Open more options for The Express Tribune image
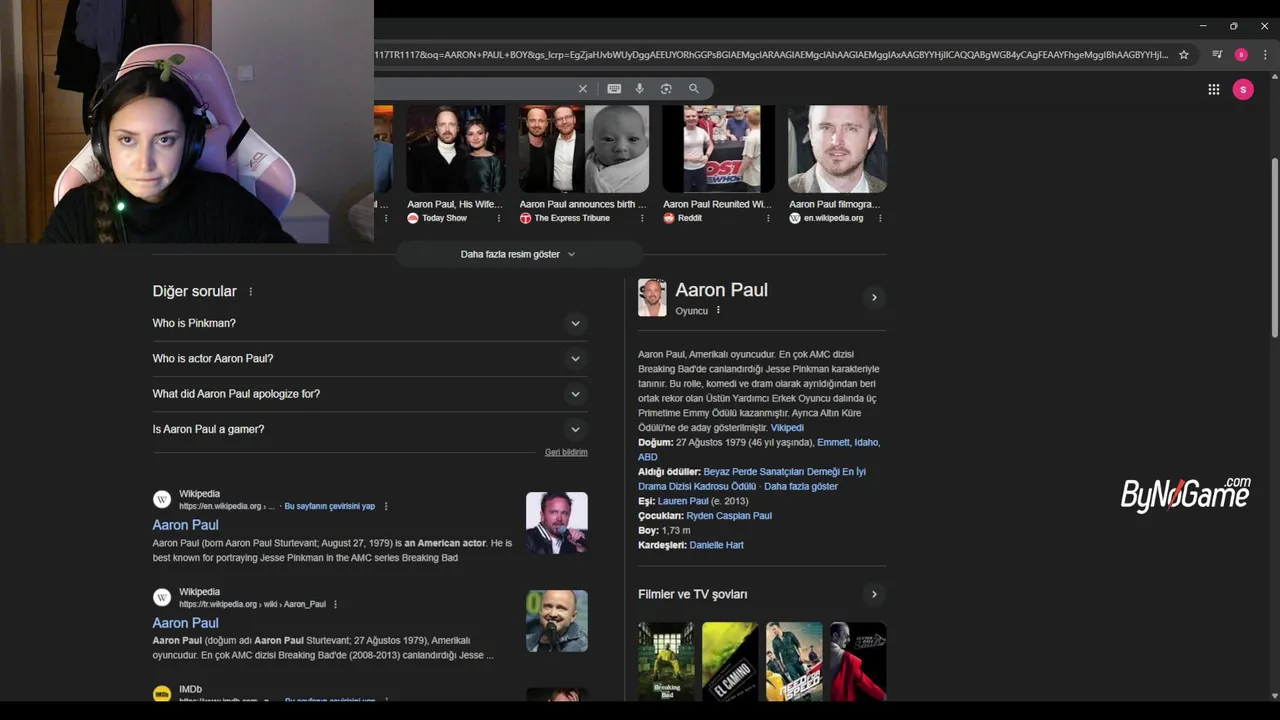 (642, 218)
